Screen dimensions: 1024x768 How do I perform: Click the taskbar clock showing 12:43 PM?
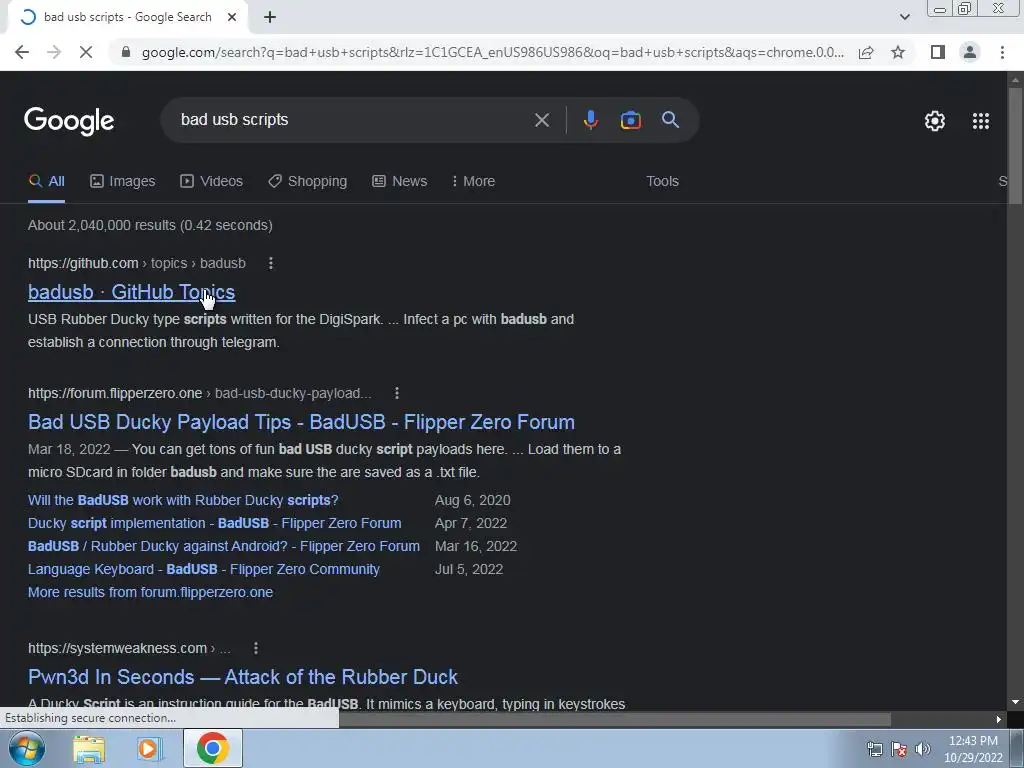coord(973,749)
